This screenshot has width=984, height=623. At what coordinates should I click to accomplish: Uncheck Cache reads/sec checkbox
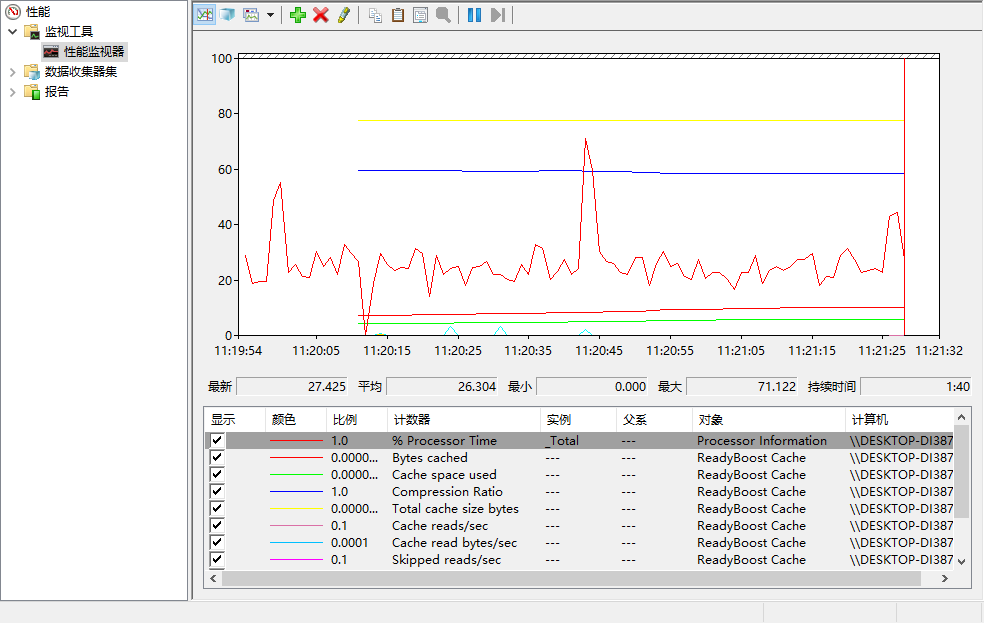click(x=217, y=524)
